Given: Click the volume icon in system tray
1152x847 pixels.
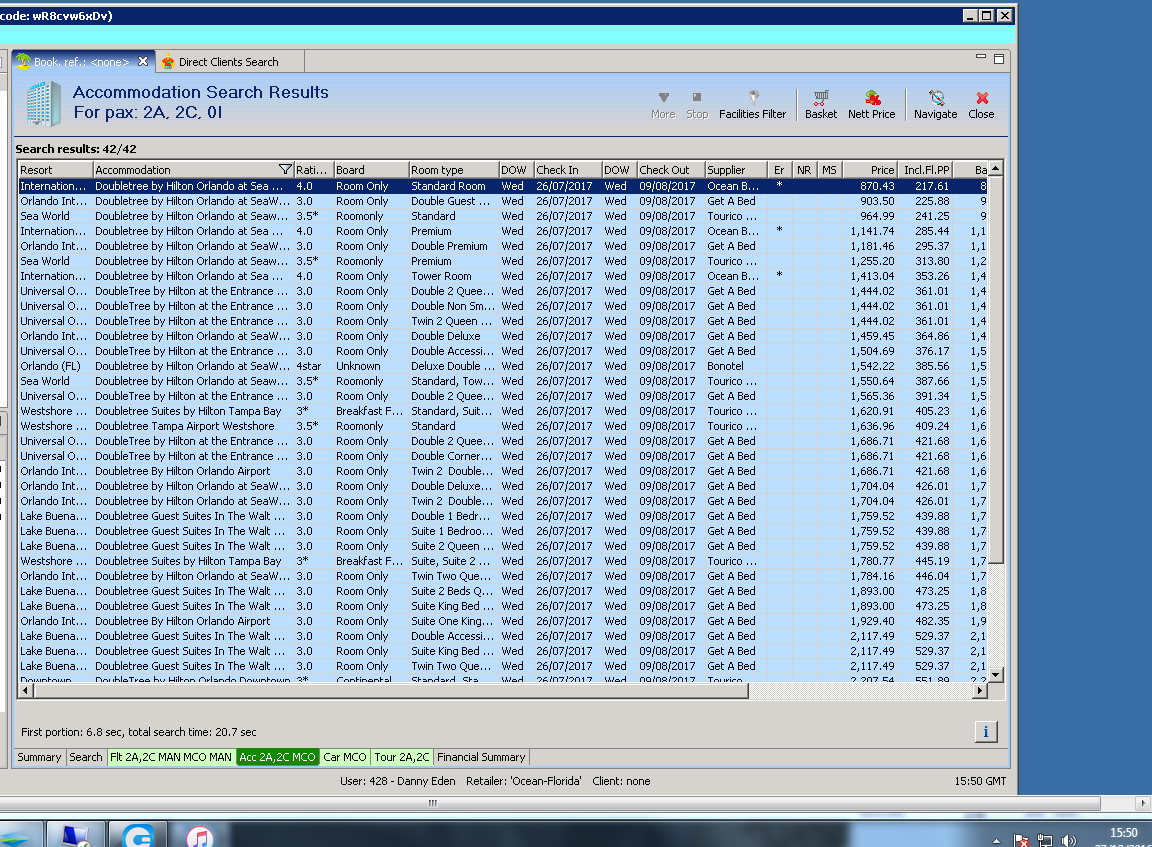Looking at the screenshot, I should [1068, 840].
